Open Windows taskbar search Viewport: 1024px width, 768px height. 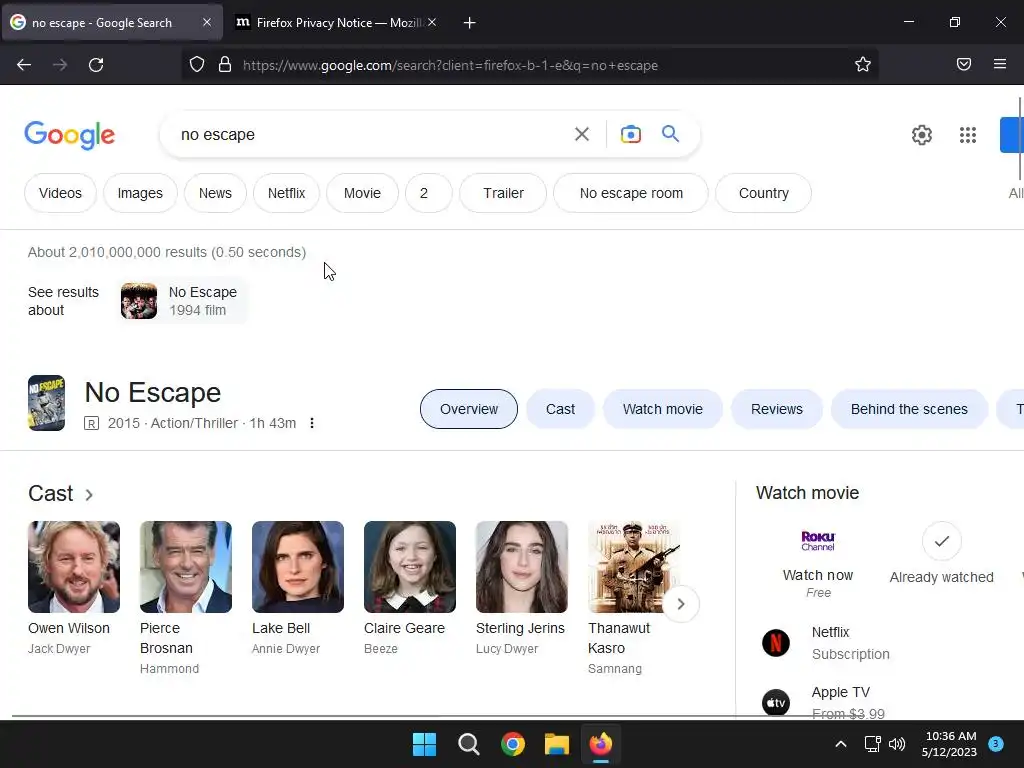point(468,744)
